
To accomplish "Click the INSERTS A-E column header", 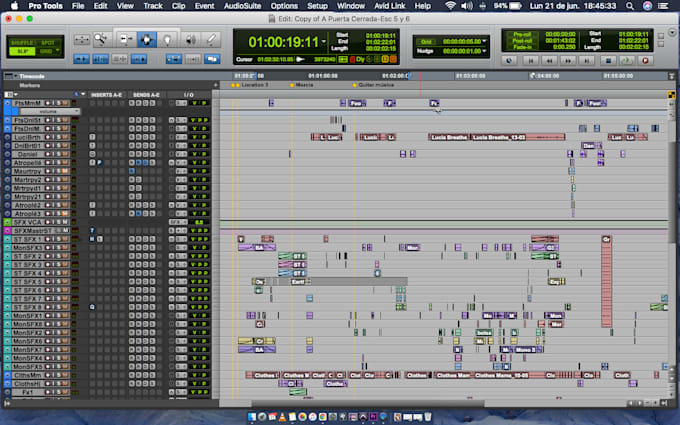I will (106, 95).
